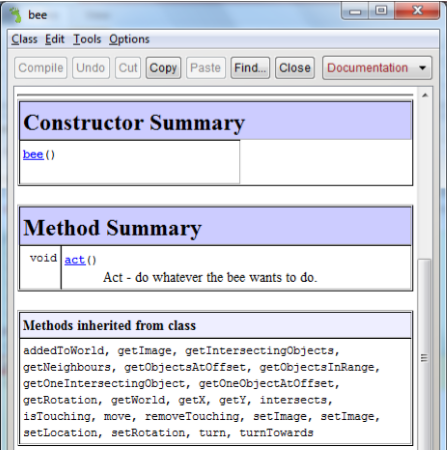The width and height of the screenshot is (448, 450).
Task: Click the Greenfoot foot icon in title bar
Action: pos(15,15)
